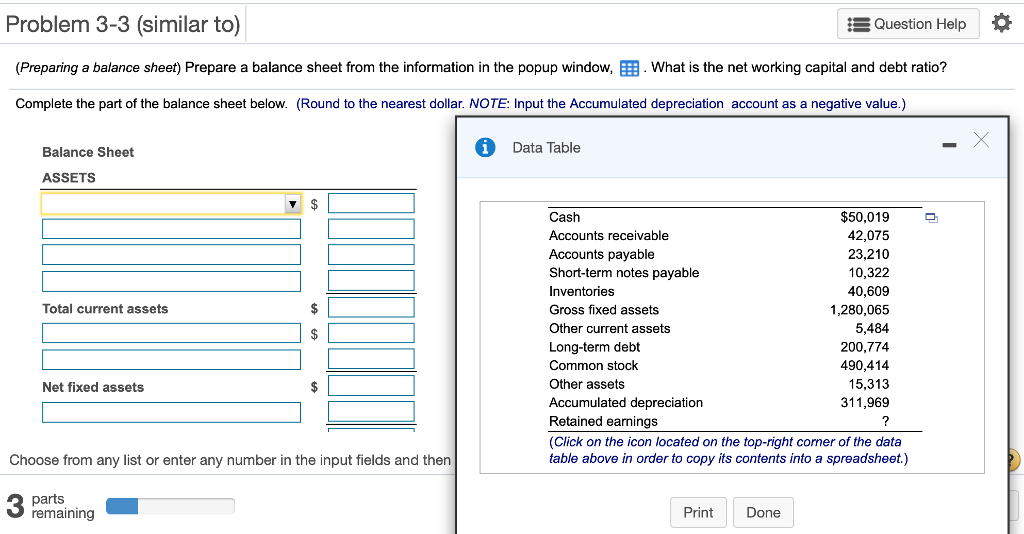Click the Done button

pos(763,512)
